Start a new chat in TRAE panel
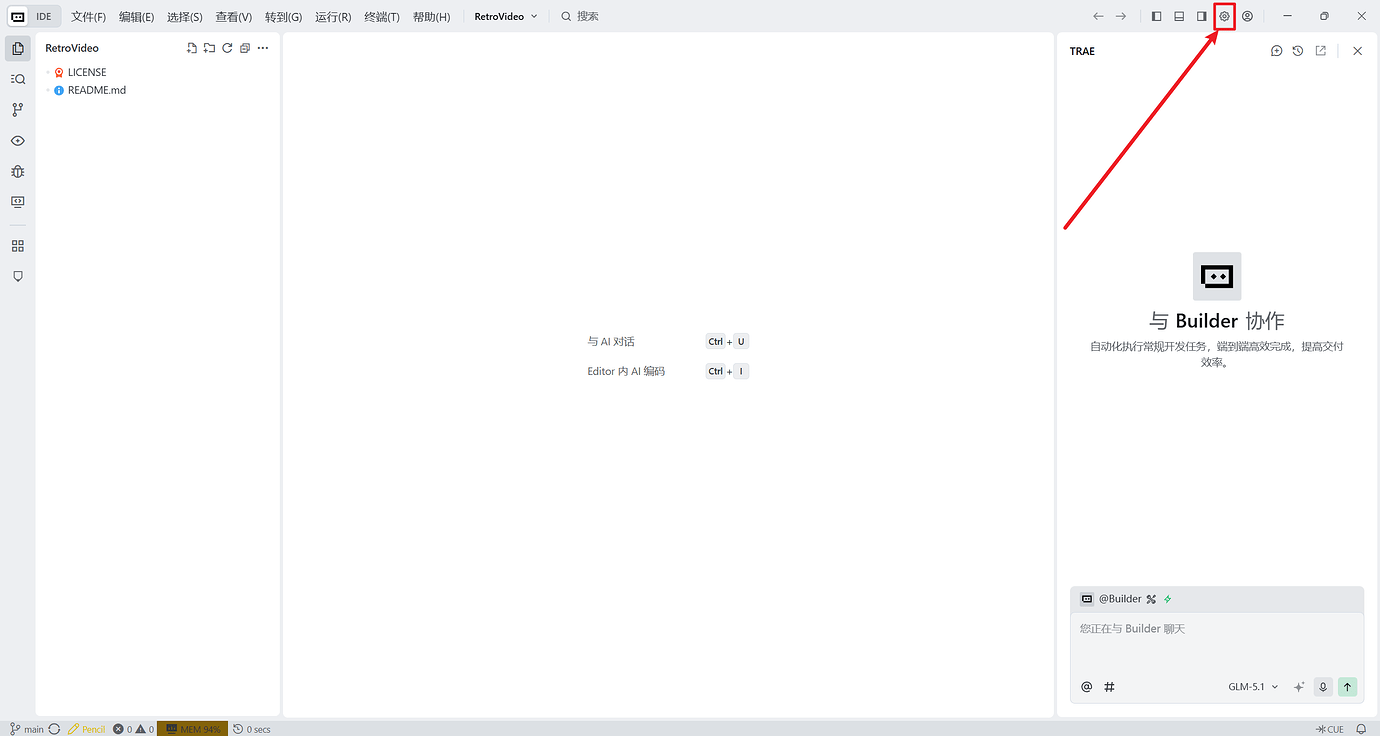This screenshot has height=736, width=1380. click(x=1276, y=51)
